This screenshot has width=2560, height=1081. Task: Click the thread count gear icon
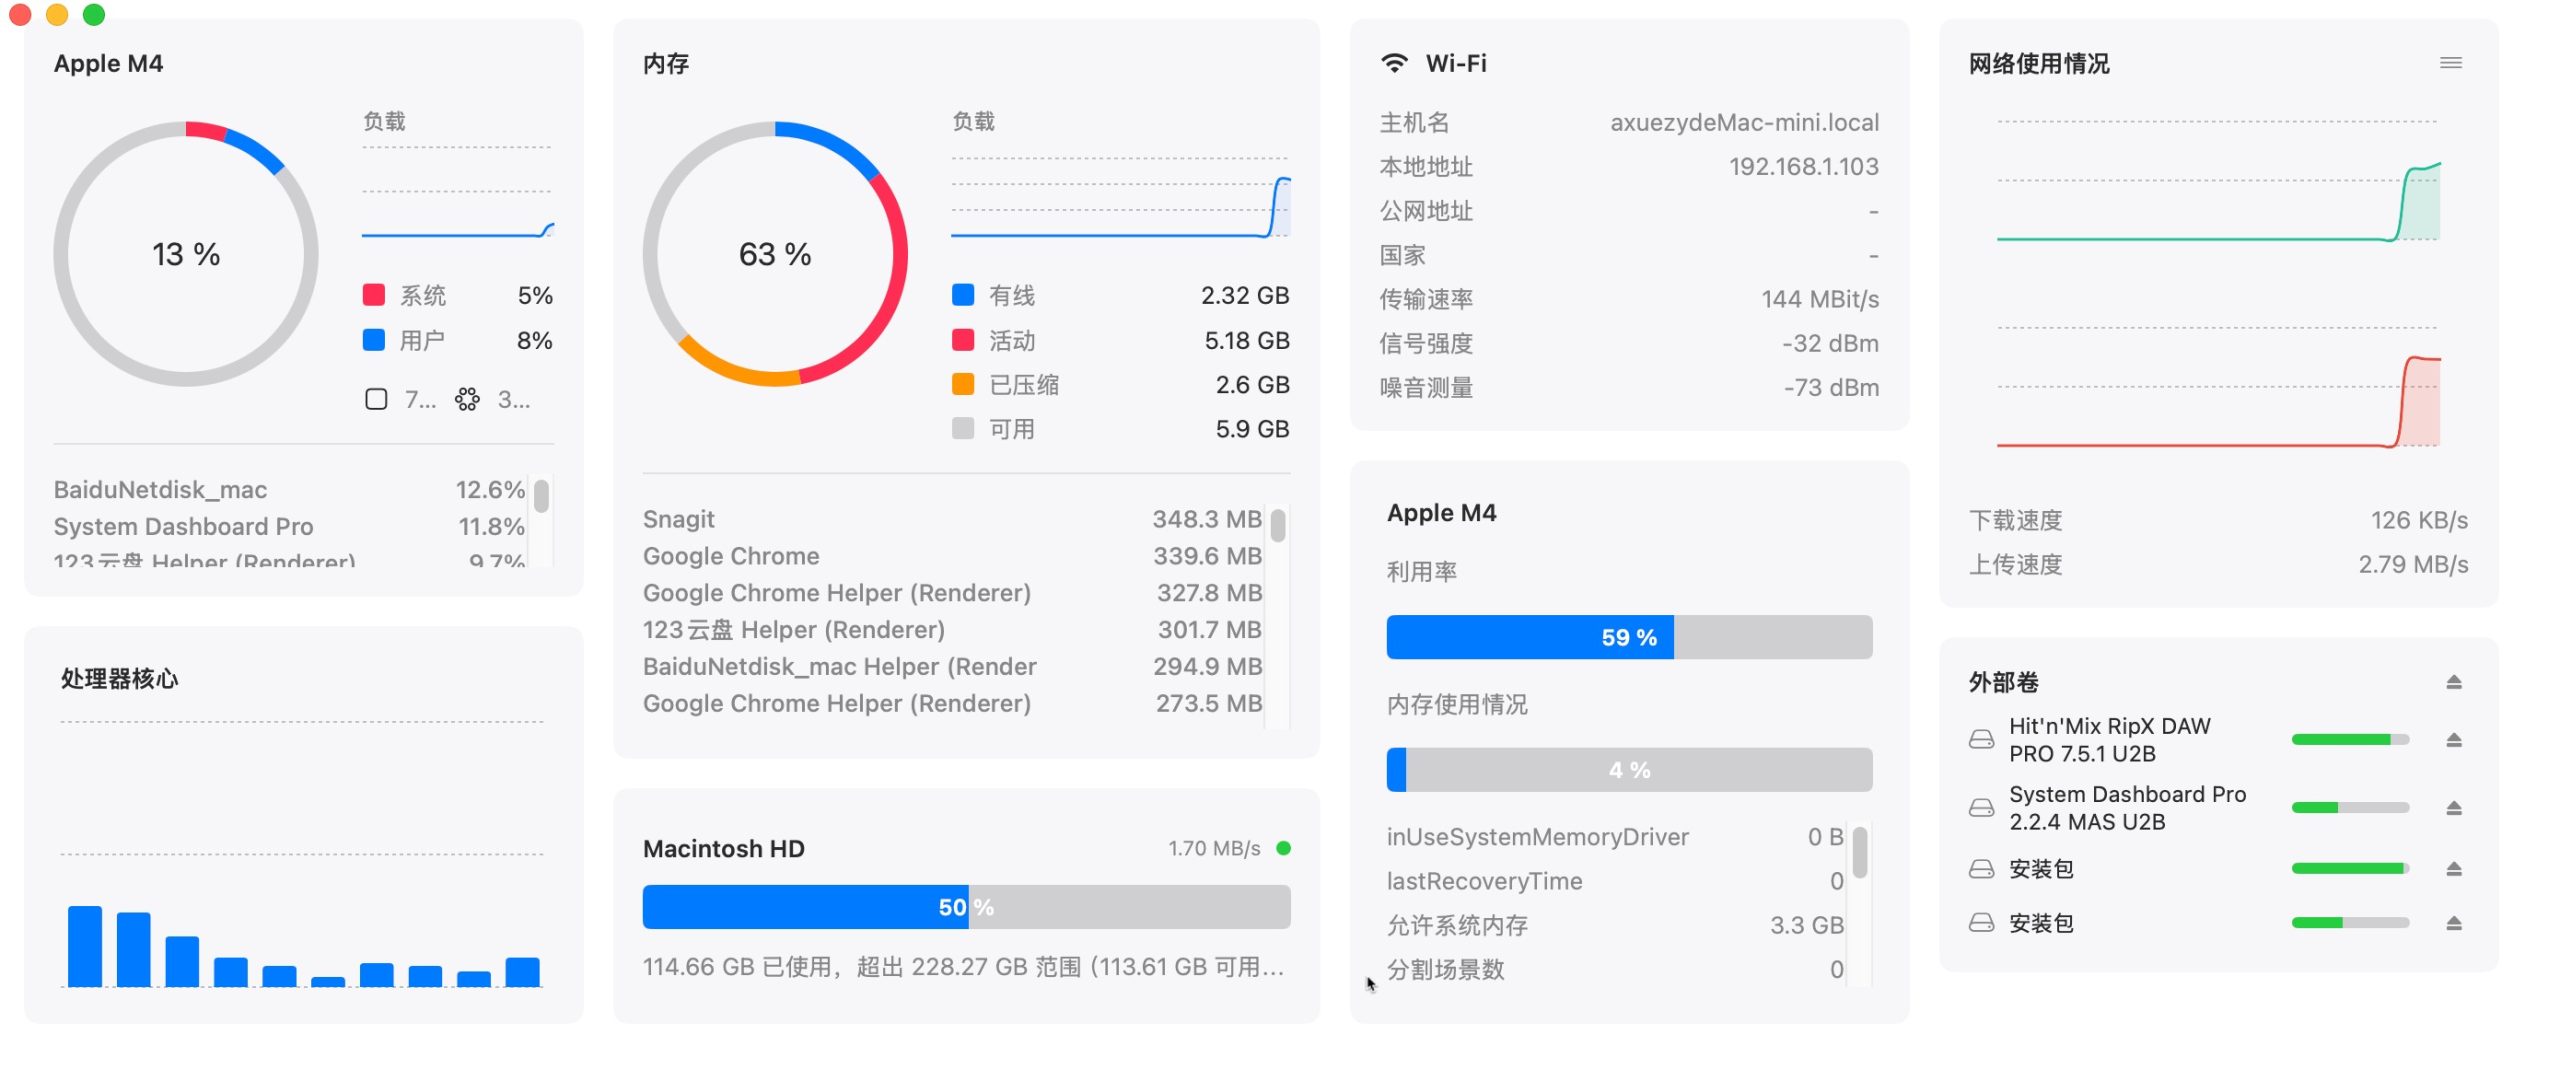(x=467, y=399)
